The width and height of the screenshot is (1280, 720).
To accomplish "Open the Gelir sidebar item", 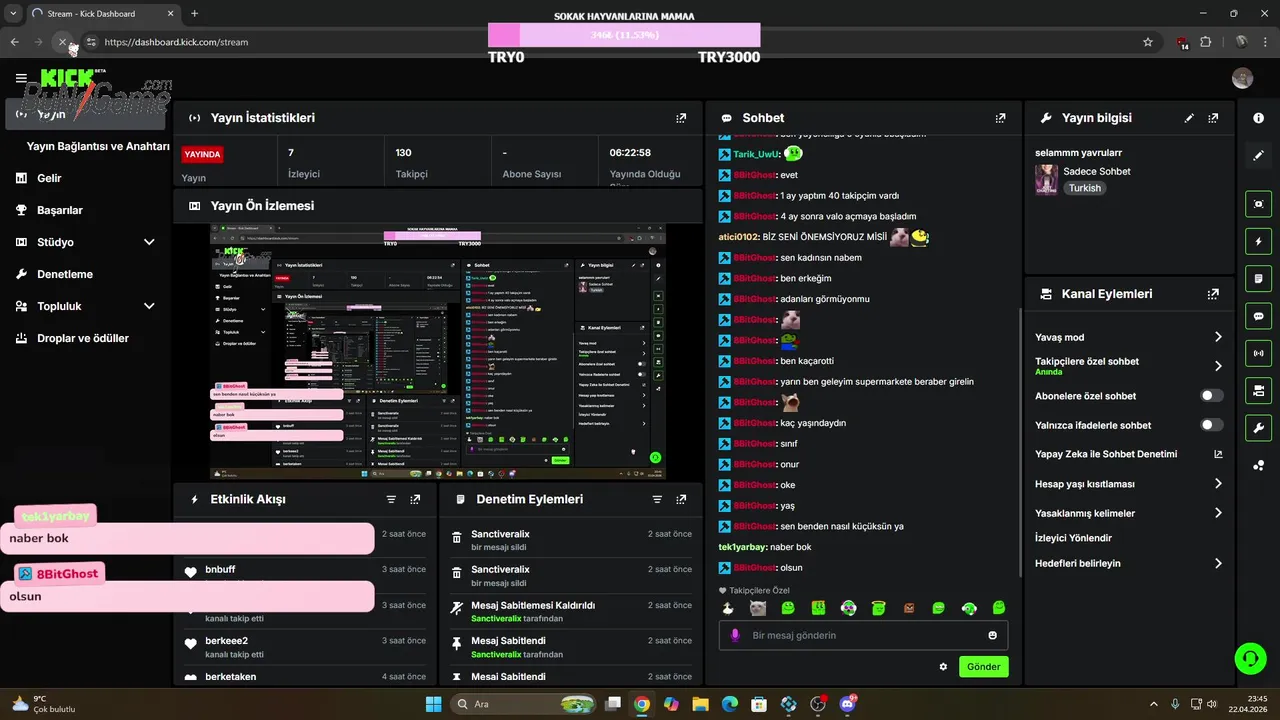I will [49, 178].
